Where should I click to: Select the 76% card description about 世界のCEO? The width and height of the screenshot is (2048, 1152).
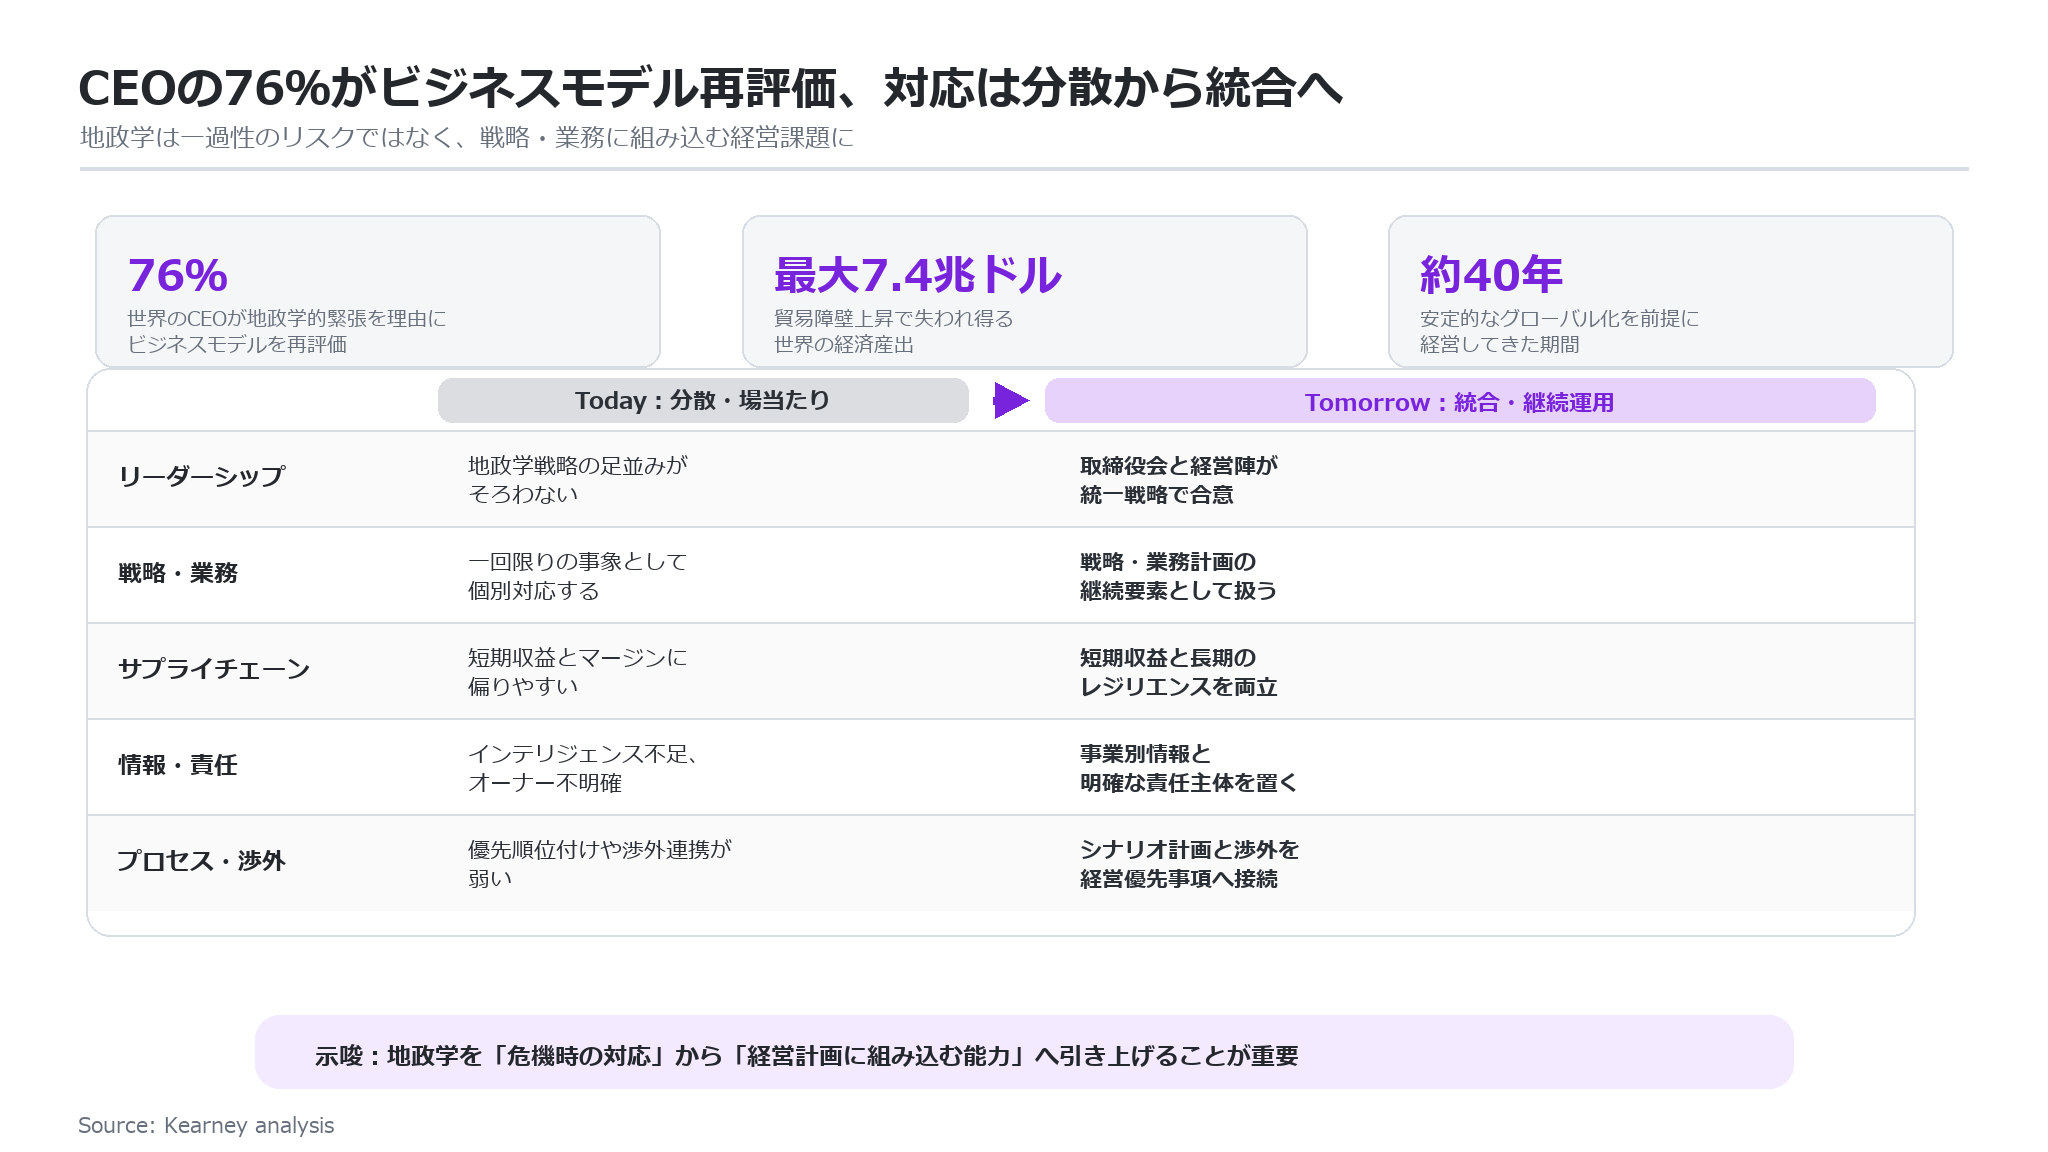(x=287, y=331)
